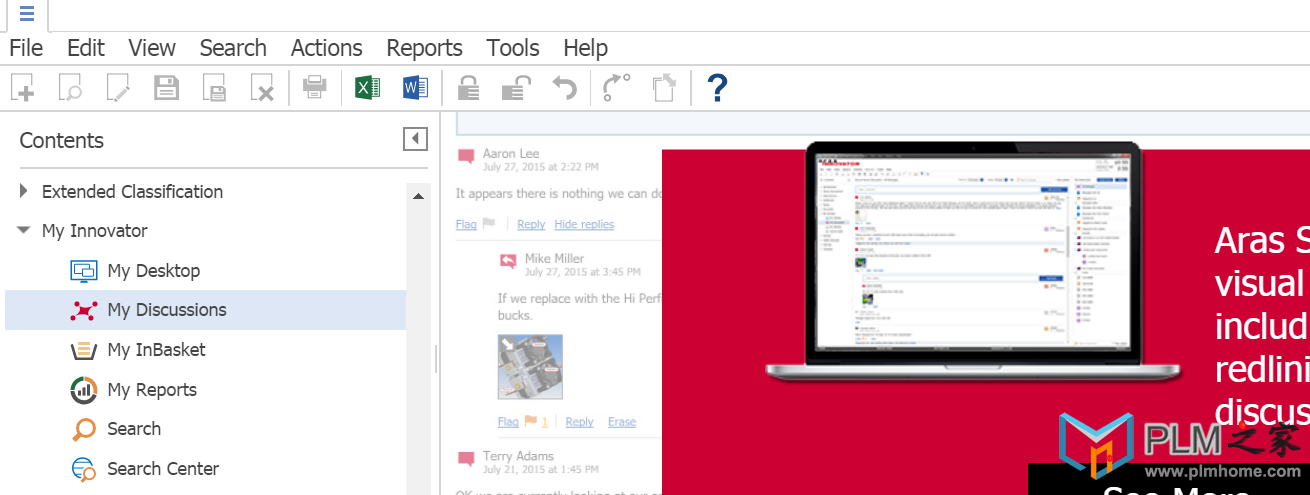Click the Mike Miller author name
Viewport: 1310px width, 495px height.
point(554,258)
